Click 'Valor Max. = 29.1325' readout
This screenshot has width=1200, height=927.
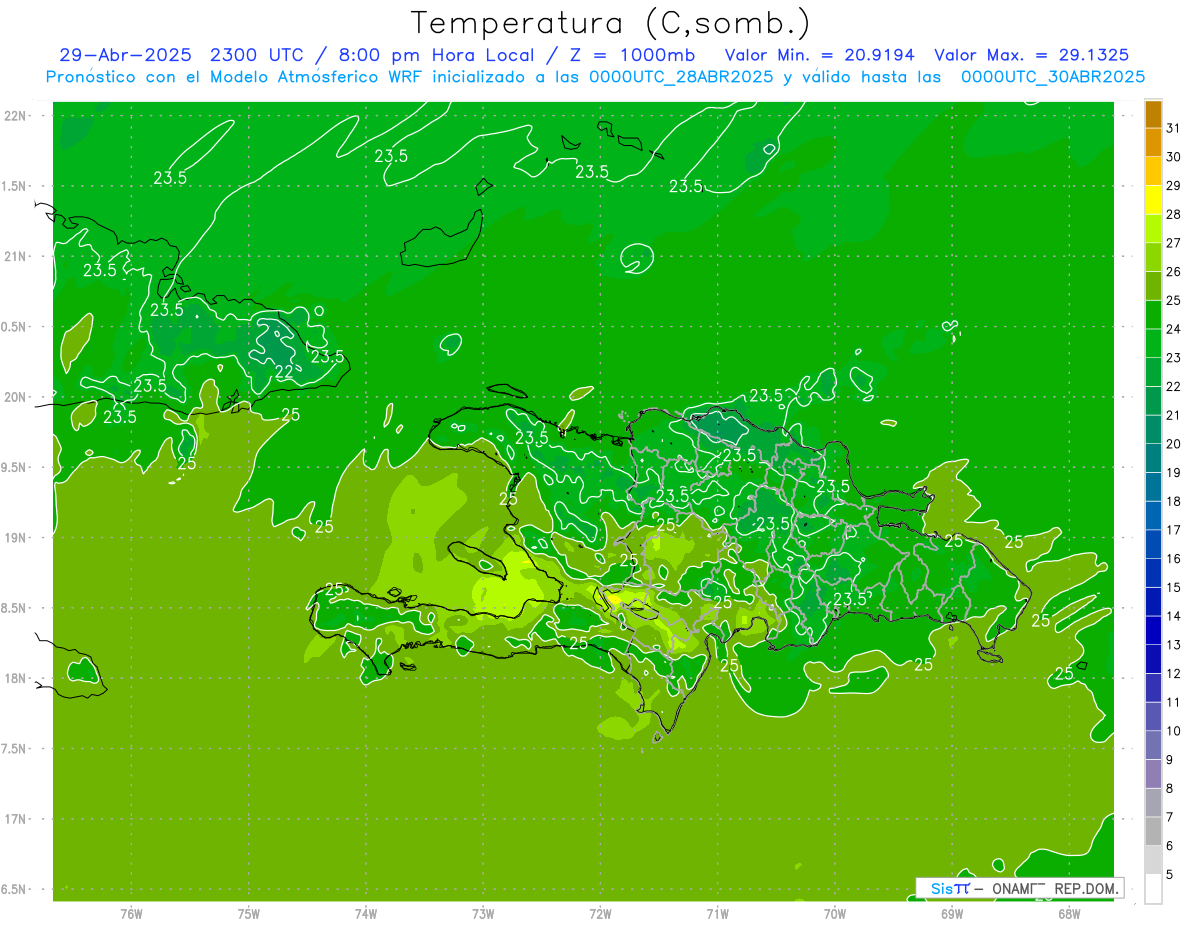click(1032, 55)
